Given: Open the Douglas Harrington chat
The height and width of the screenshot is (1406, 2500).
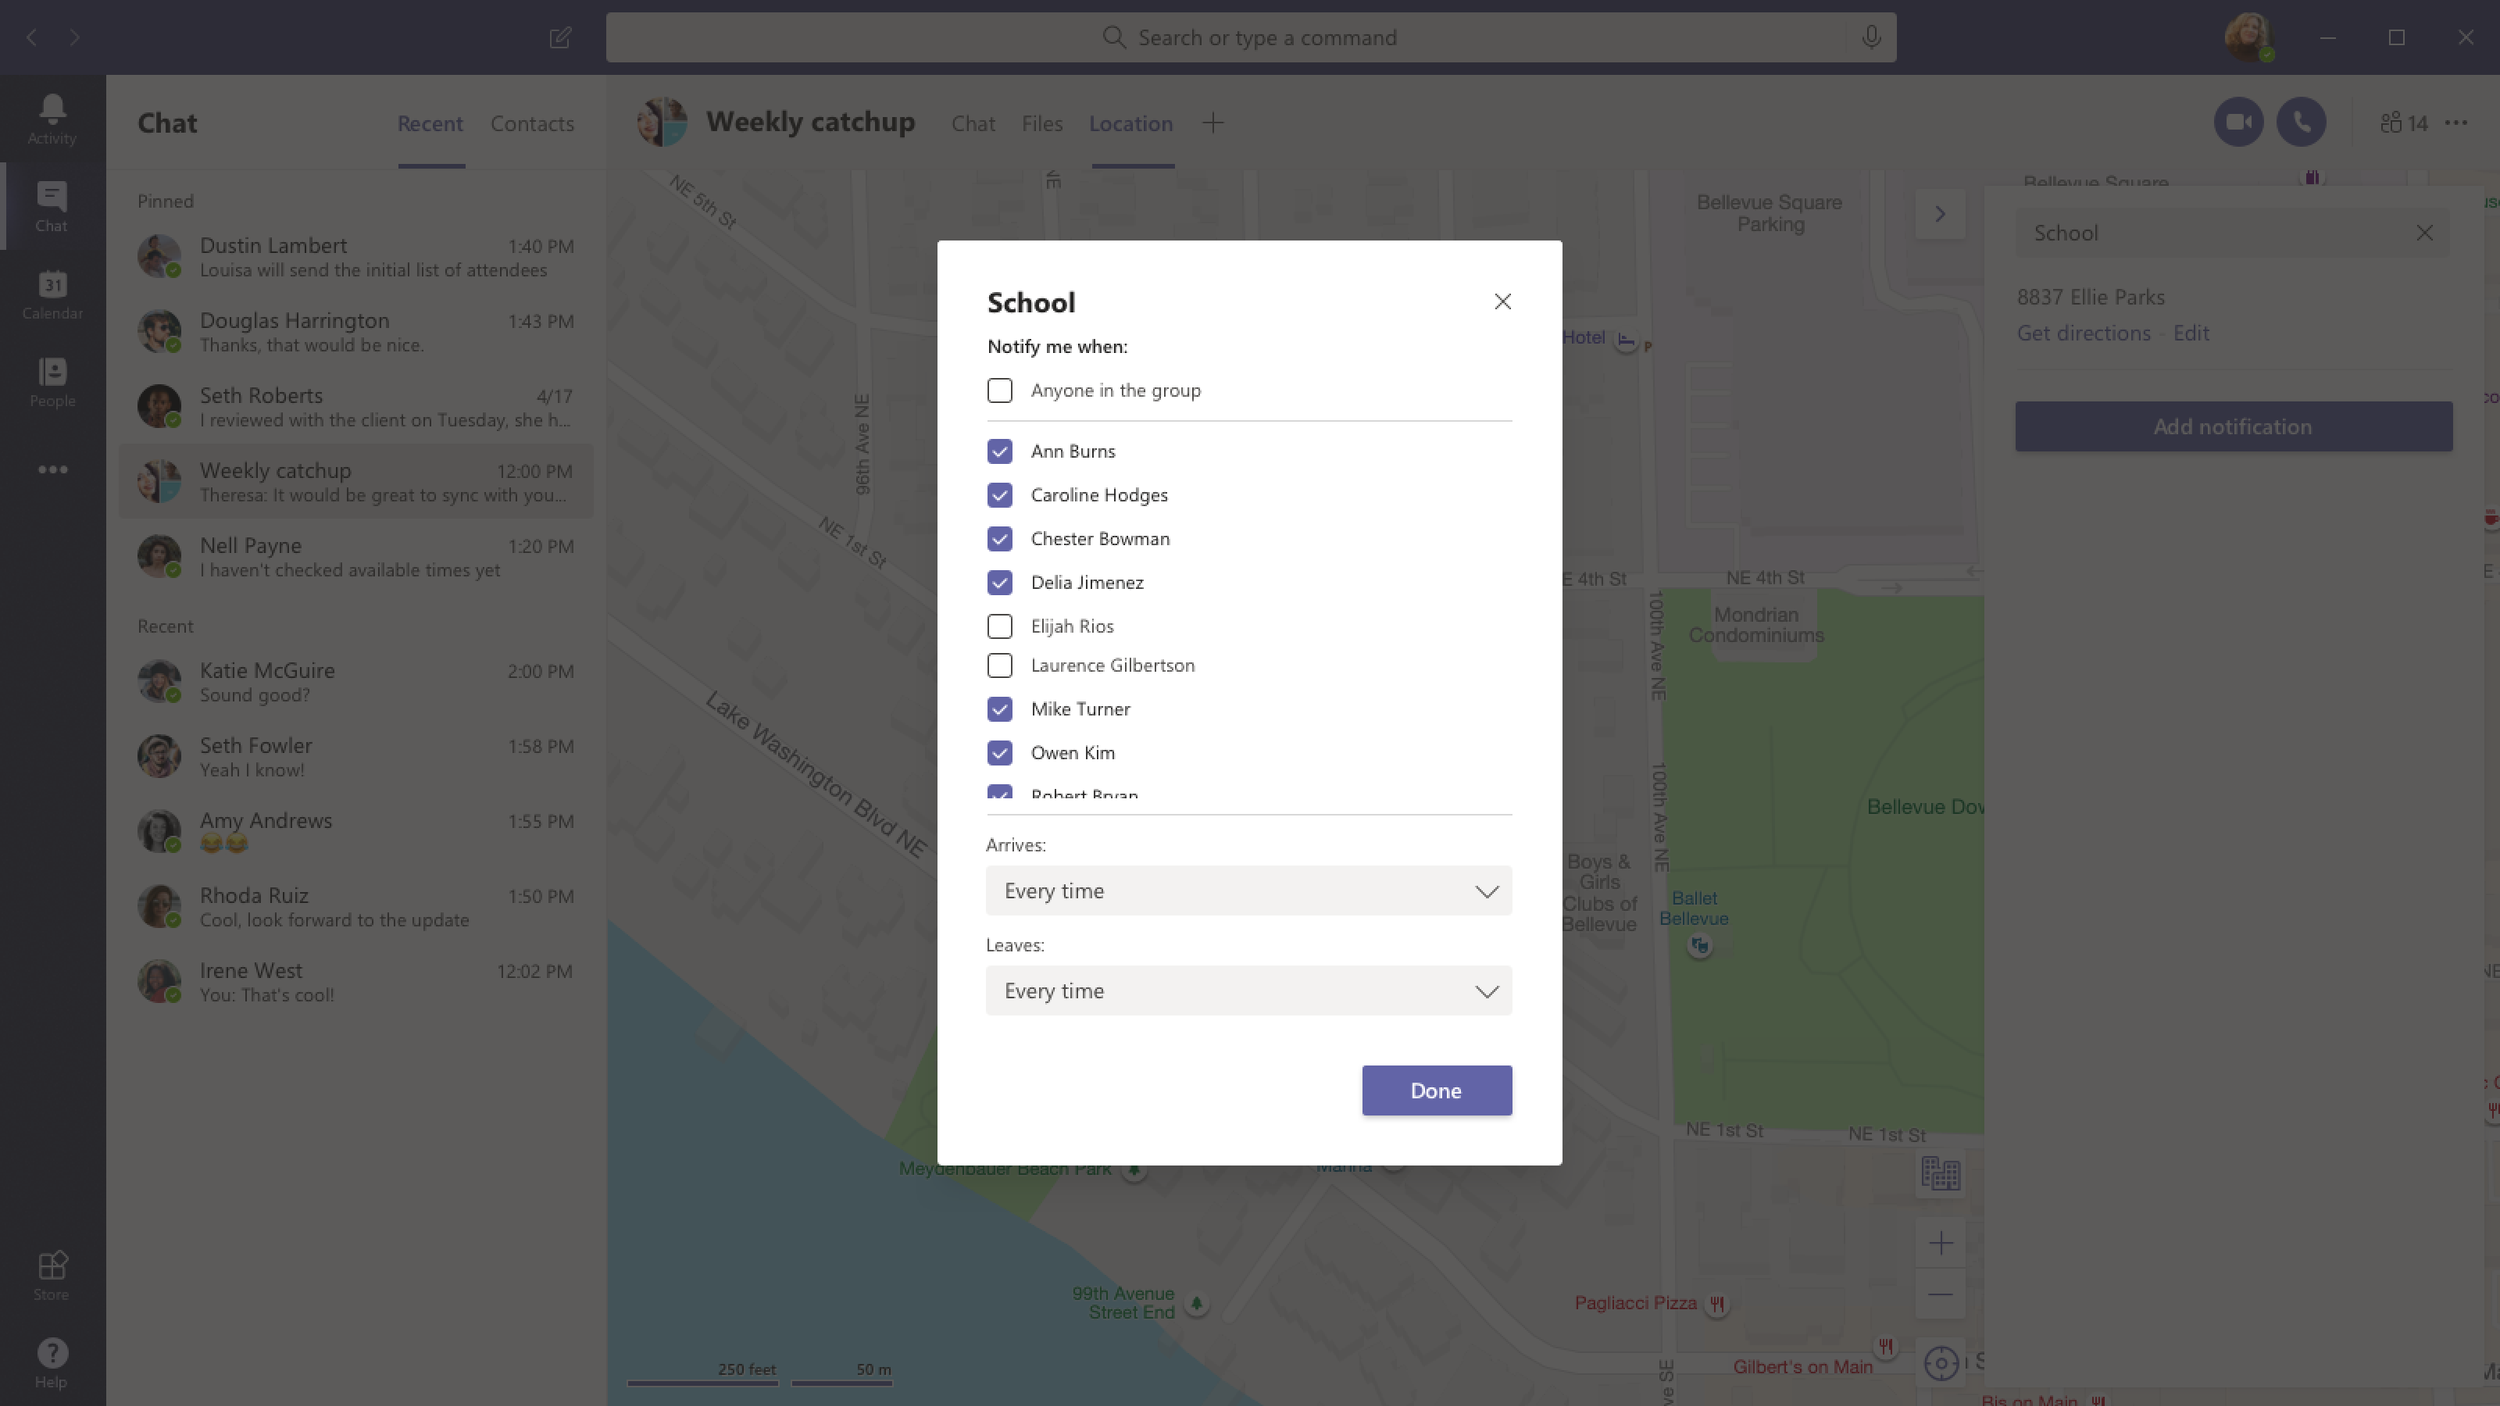Looking at the screenshot, I should tap(356, 331).
